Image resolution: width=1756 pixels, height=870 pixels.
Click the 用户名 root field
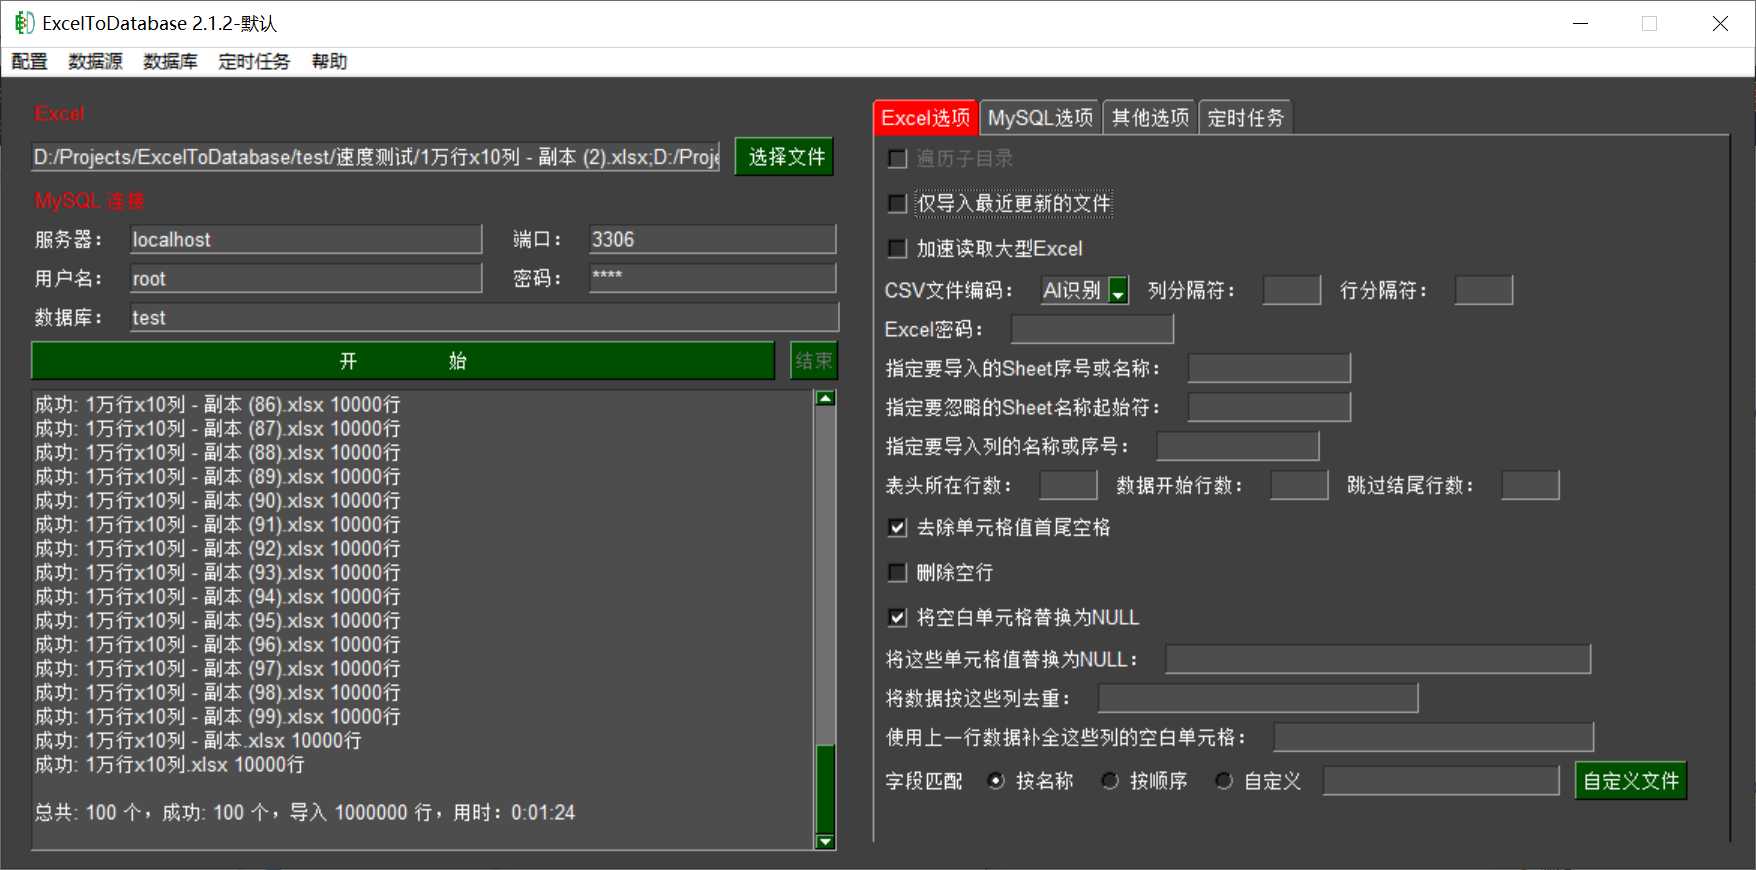(306, 279)
